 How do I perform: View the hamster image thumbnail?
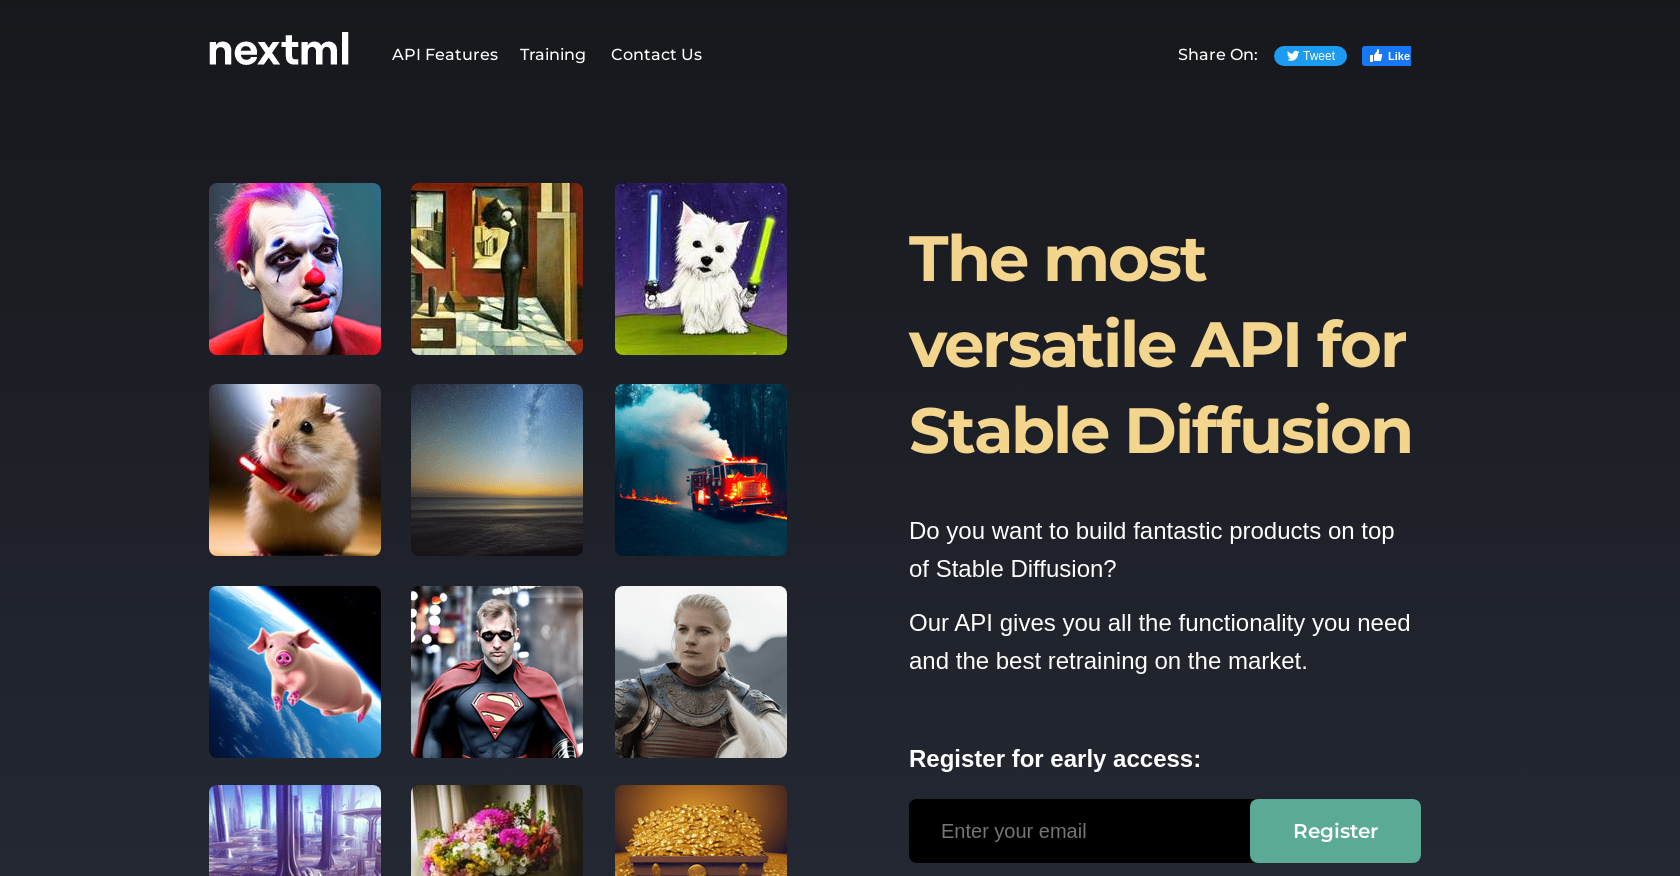coord(295,470)
